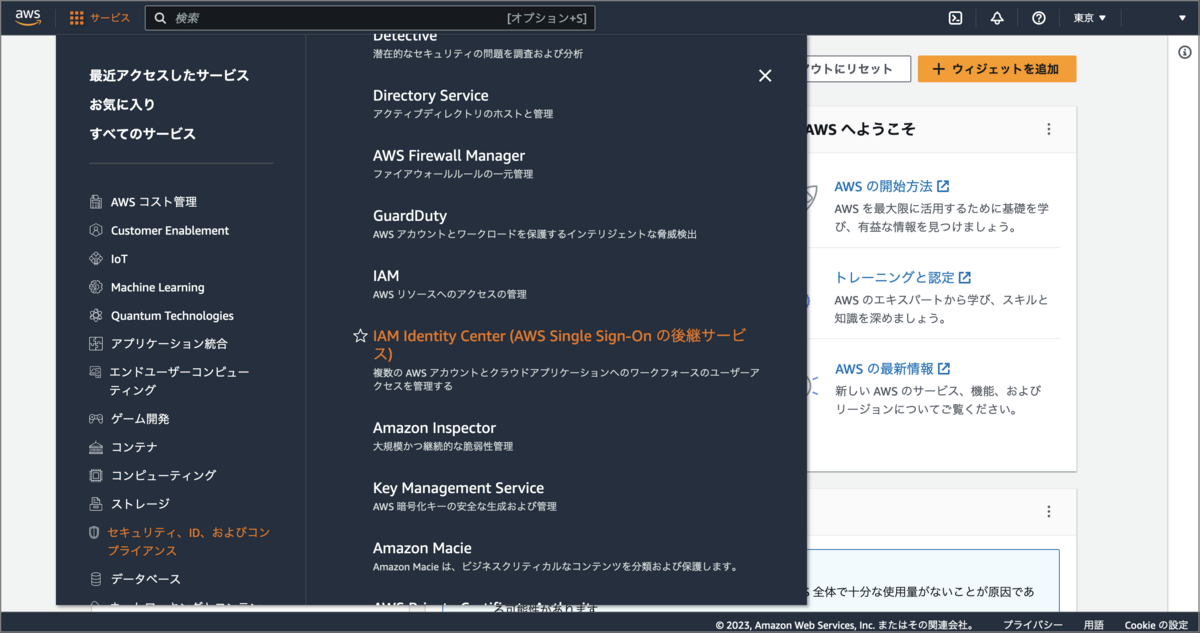Open Amazon Inspector
The width and height of the screenshot is (1200, 633).
[434, 428]
